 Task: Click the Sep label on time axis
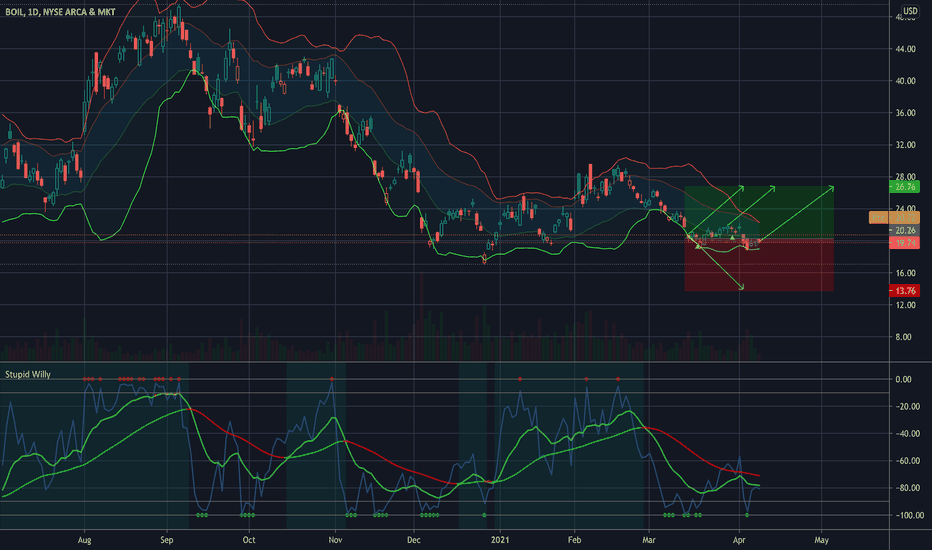click(x=166, y=540)
